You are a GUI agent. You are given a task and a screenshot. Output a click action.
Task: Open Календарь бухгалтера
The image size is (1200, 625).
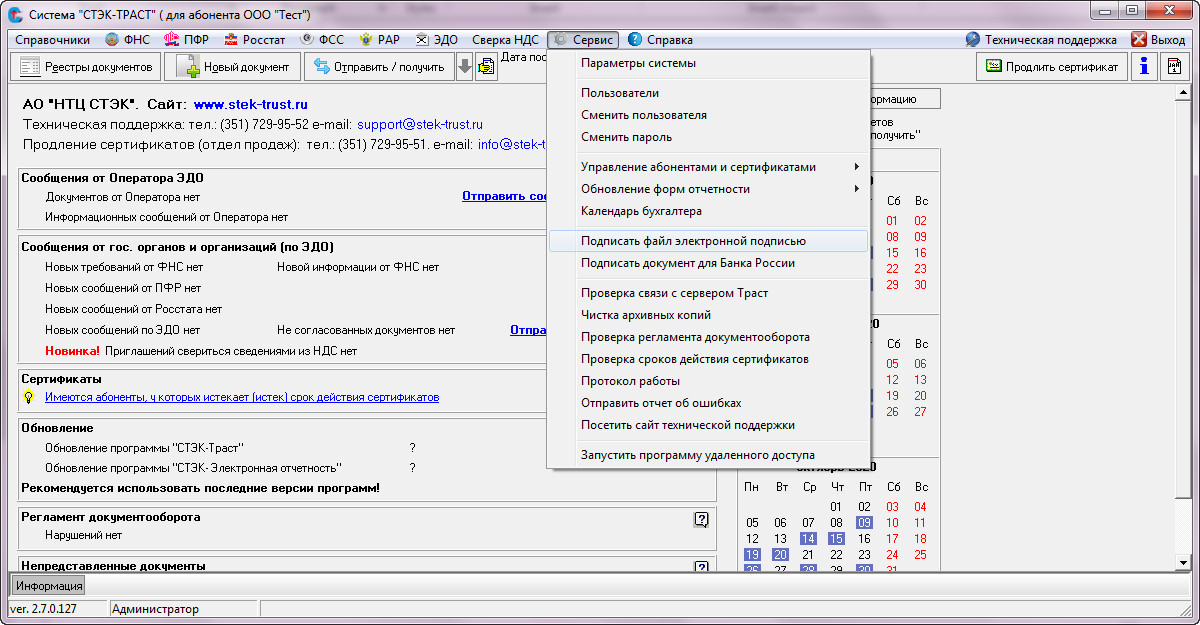pos(709,211)
